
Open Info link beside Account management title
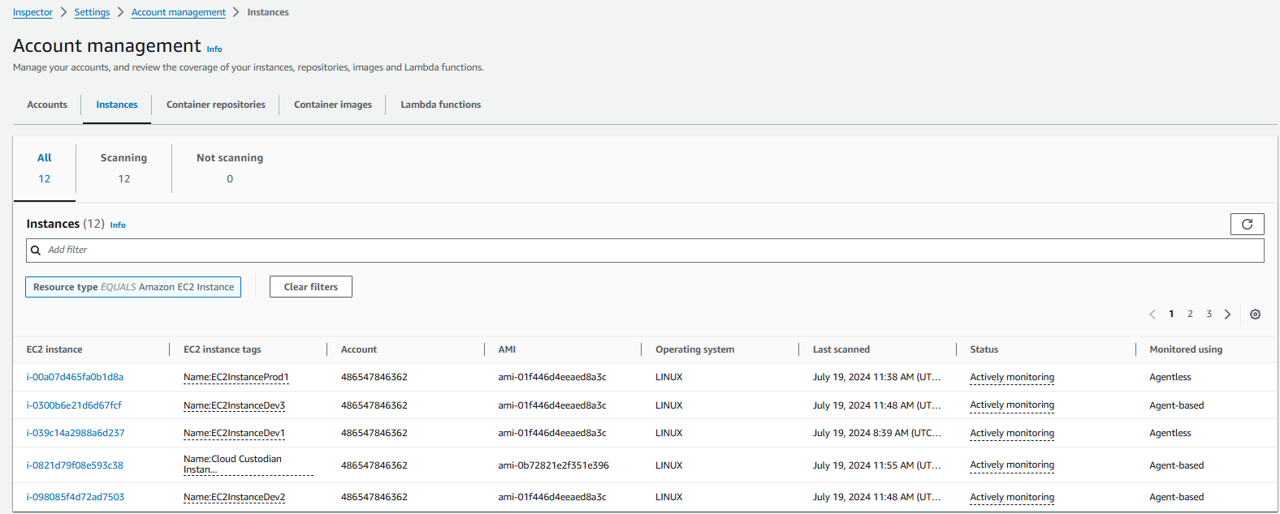coord(214,49)
